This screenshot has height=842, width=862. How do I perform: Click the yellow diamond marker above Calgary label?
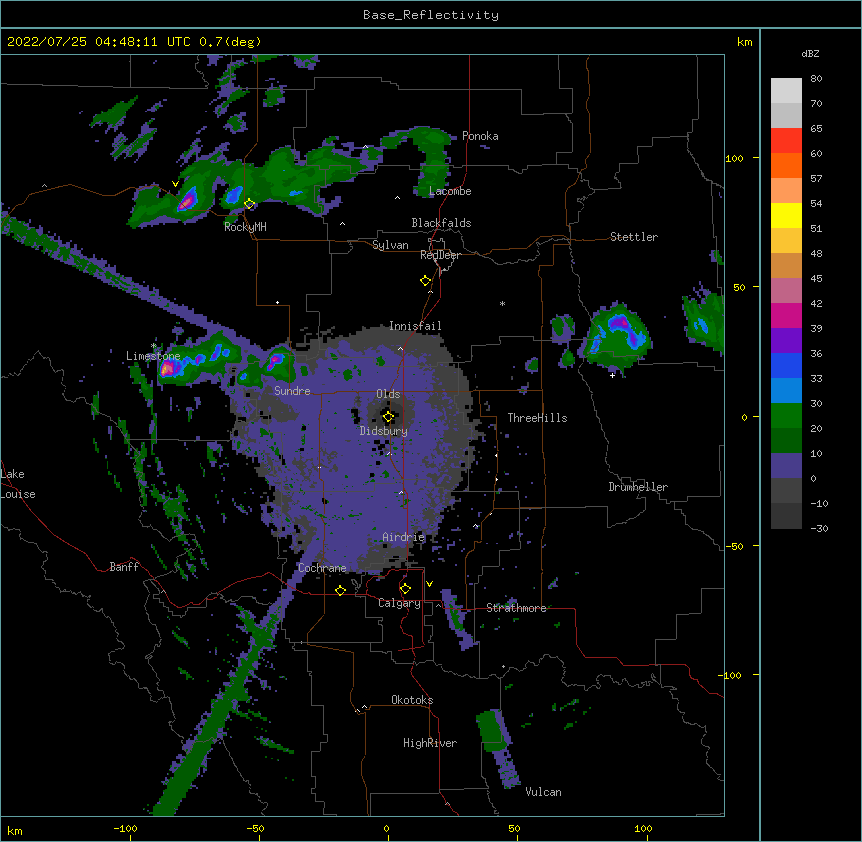[405, 589]
